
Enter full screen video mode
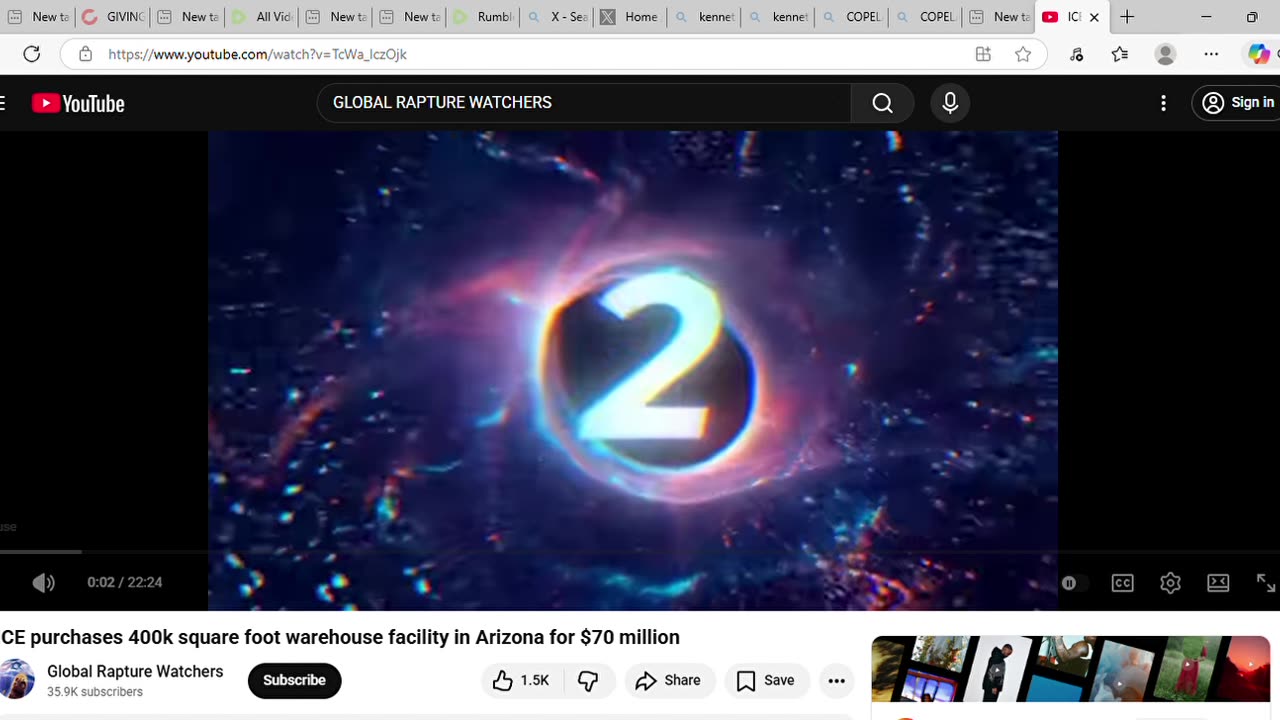click(1265, 583)
